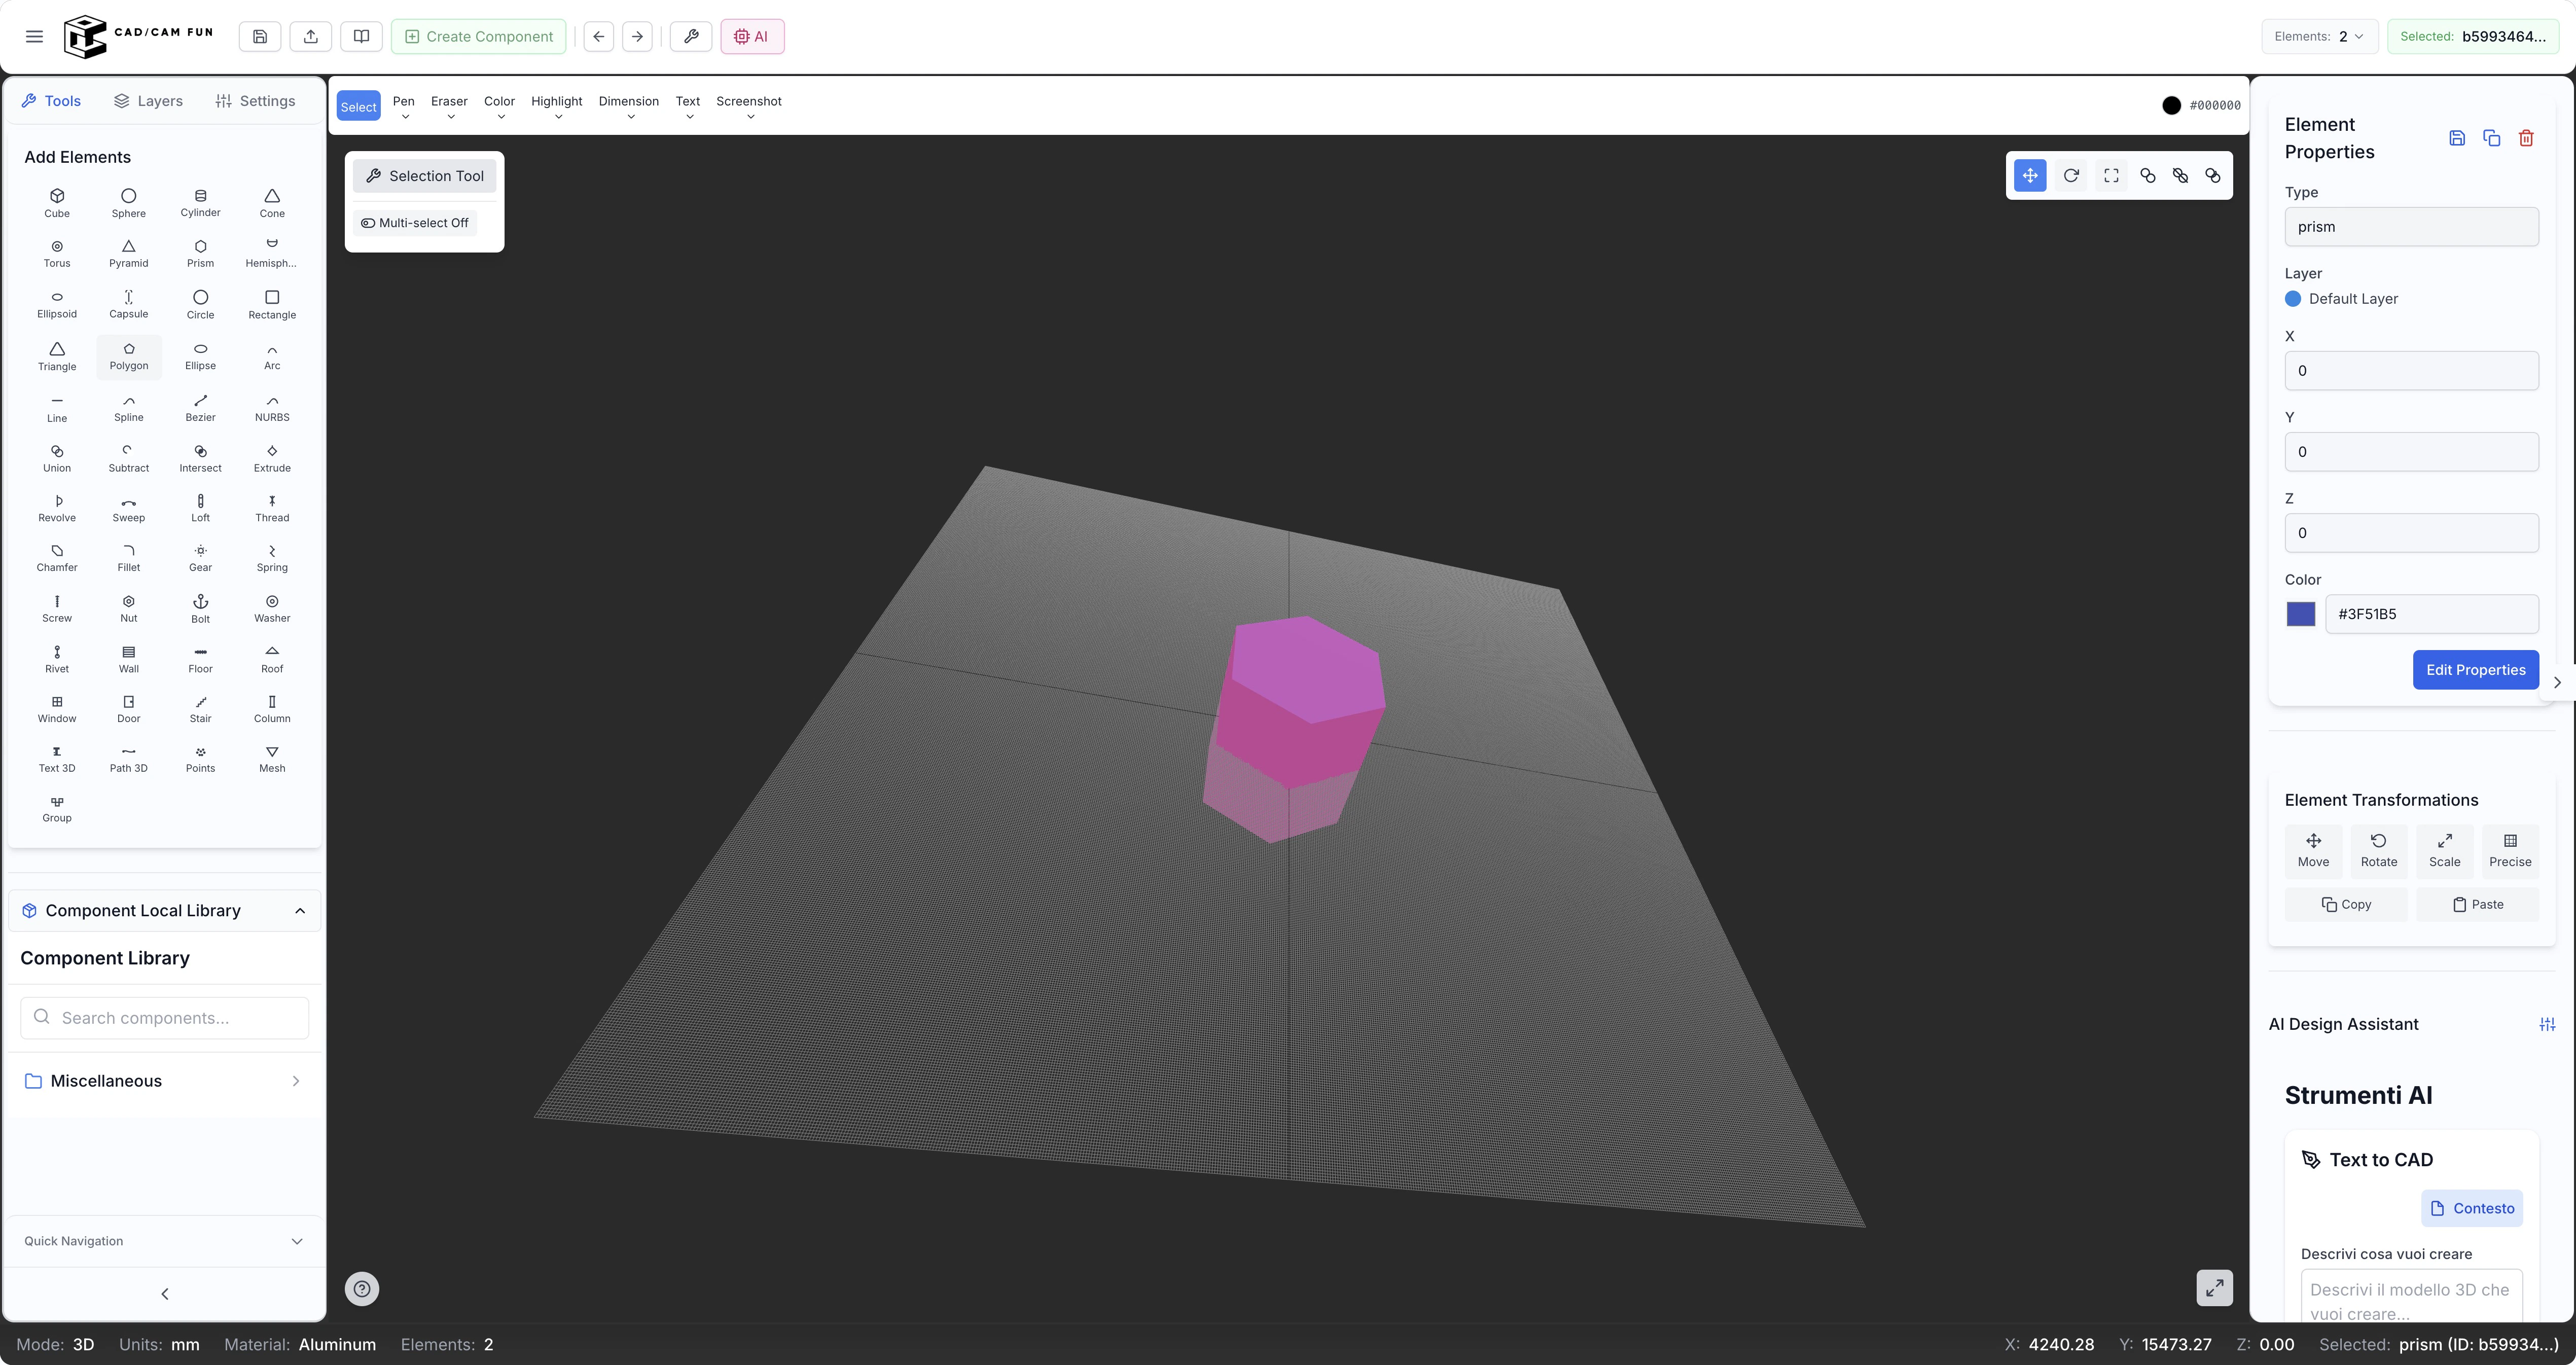This screenshot has width=2576, height=1365.
Task: Open the help question-mark icon
Action: tap(362, 1289)
